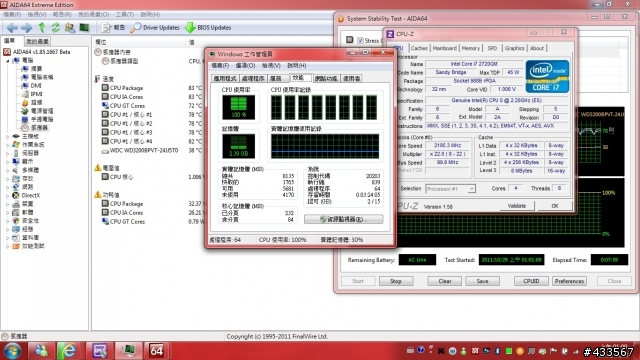Open the Resource Monitor button in Task Manager
640x360 pixels.
pos(344,219)
